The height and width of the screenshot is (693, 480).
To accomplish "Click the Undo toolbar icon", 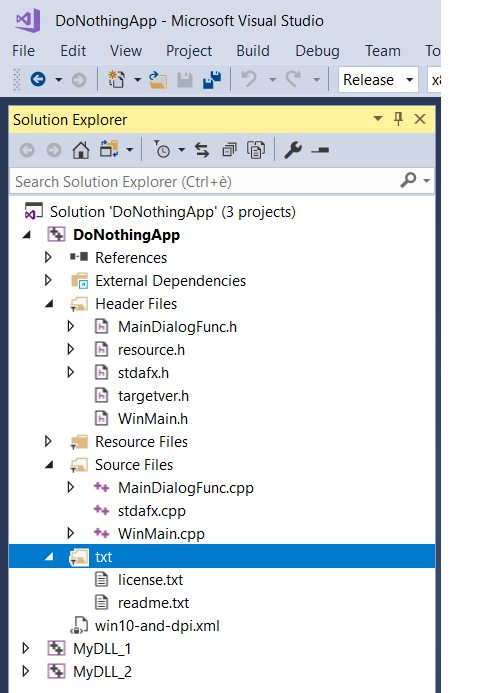I will tap(249, 80).
